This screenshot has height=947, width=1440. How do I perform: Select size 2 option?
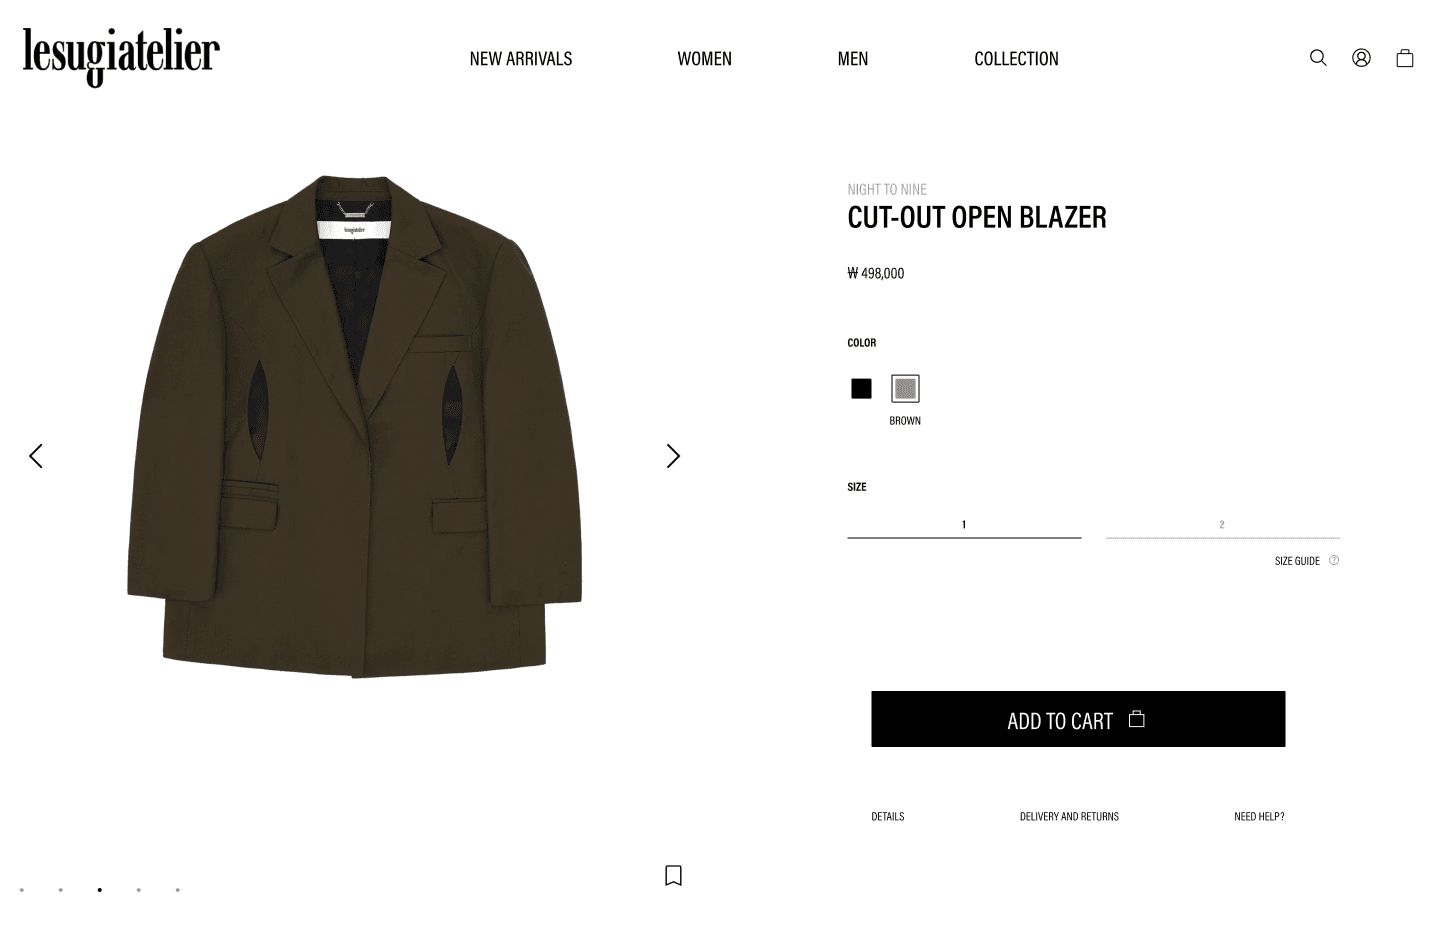coord(1222,525)
